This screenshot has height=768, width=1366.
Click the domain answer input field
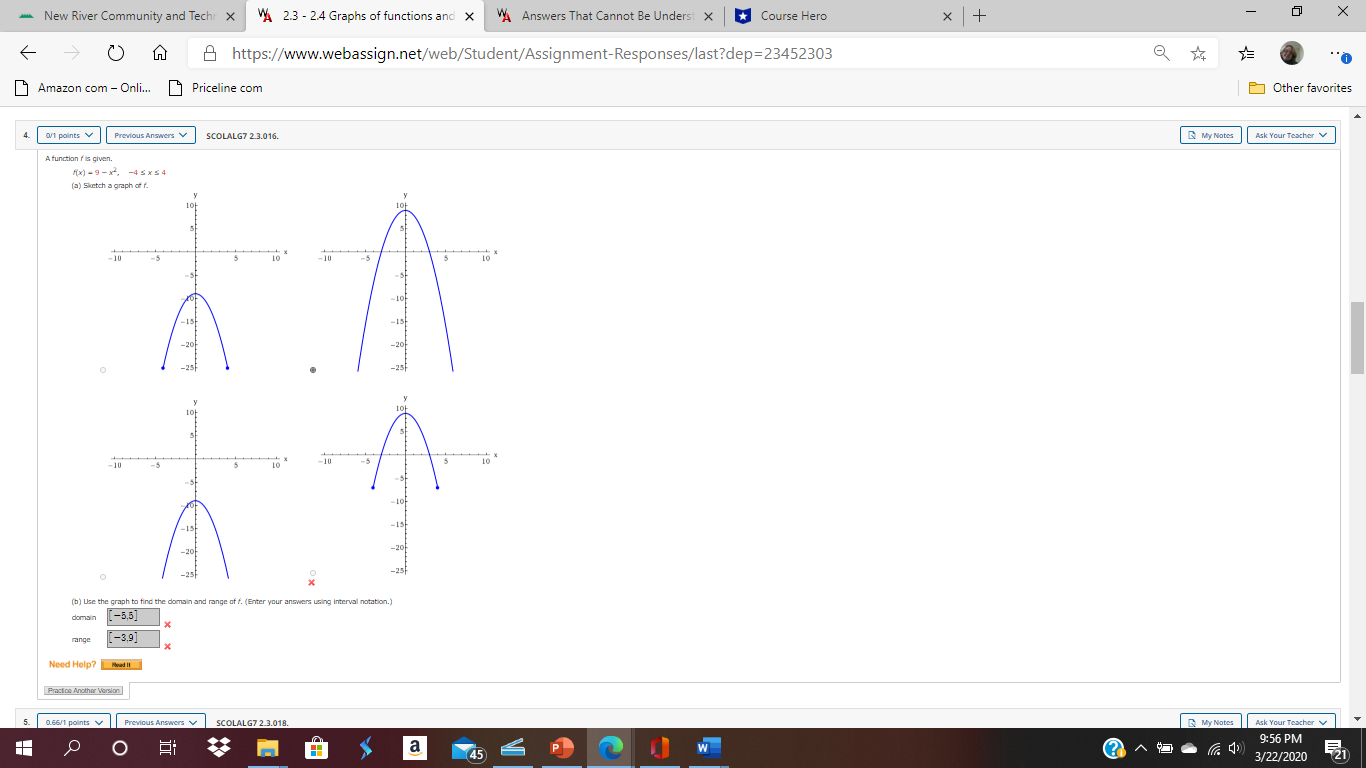point(133,616)
